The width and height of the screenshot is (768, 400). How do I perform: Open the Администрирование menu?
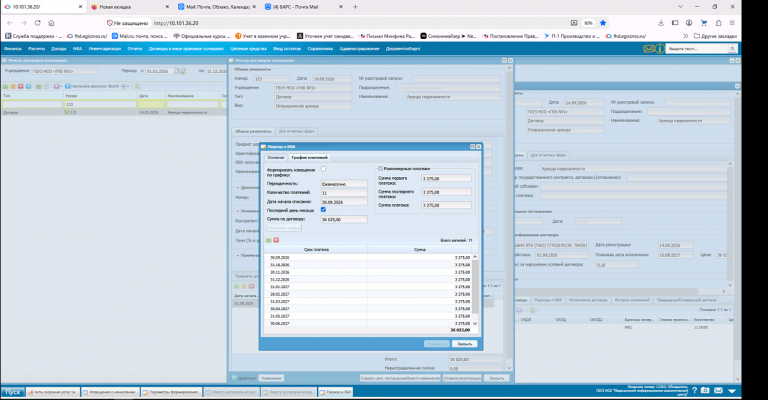pos(360,48)
